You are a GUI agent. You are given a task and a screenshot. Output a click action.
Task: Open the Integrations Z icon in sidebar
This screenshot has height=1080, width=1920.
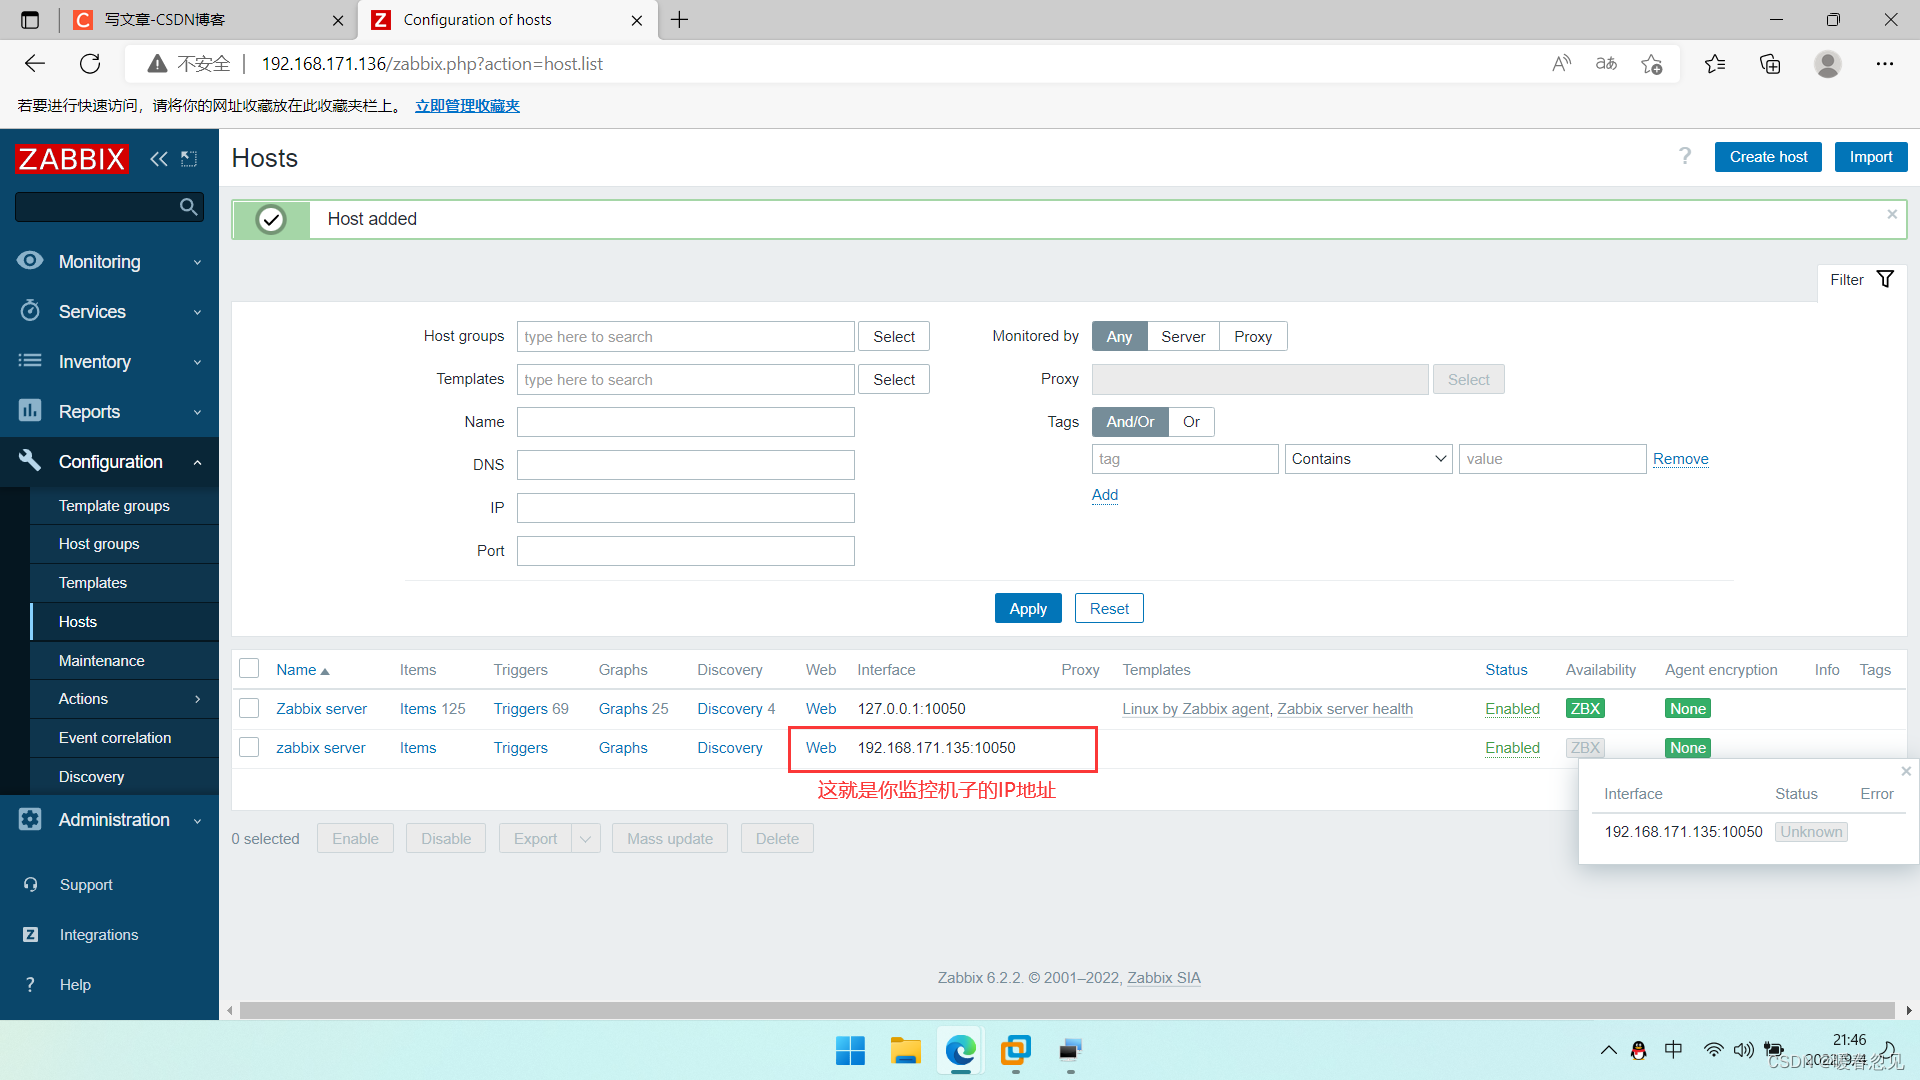point(30,935)
